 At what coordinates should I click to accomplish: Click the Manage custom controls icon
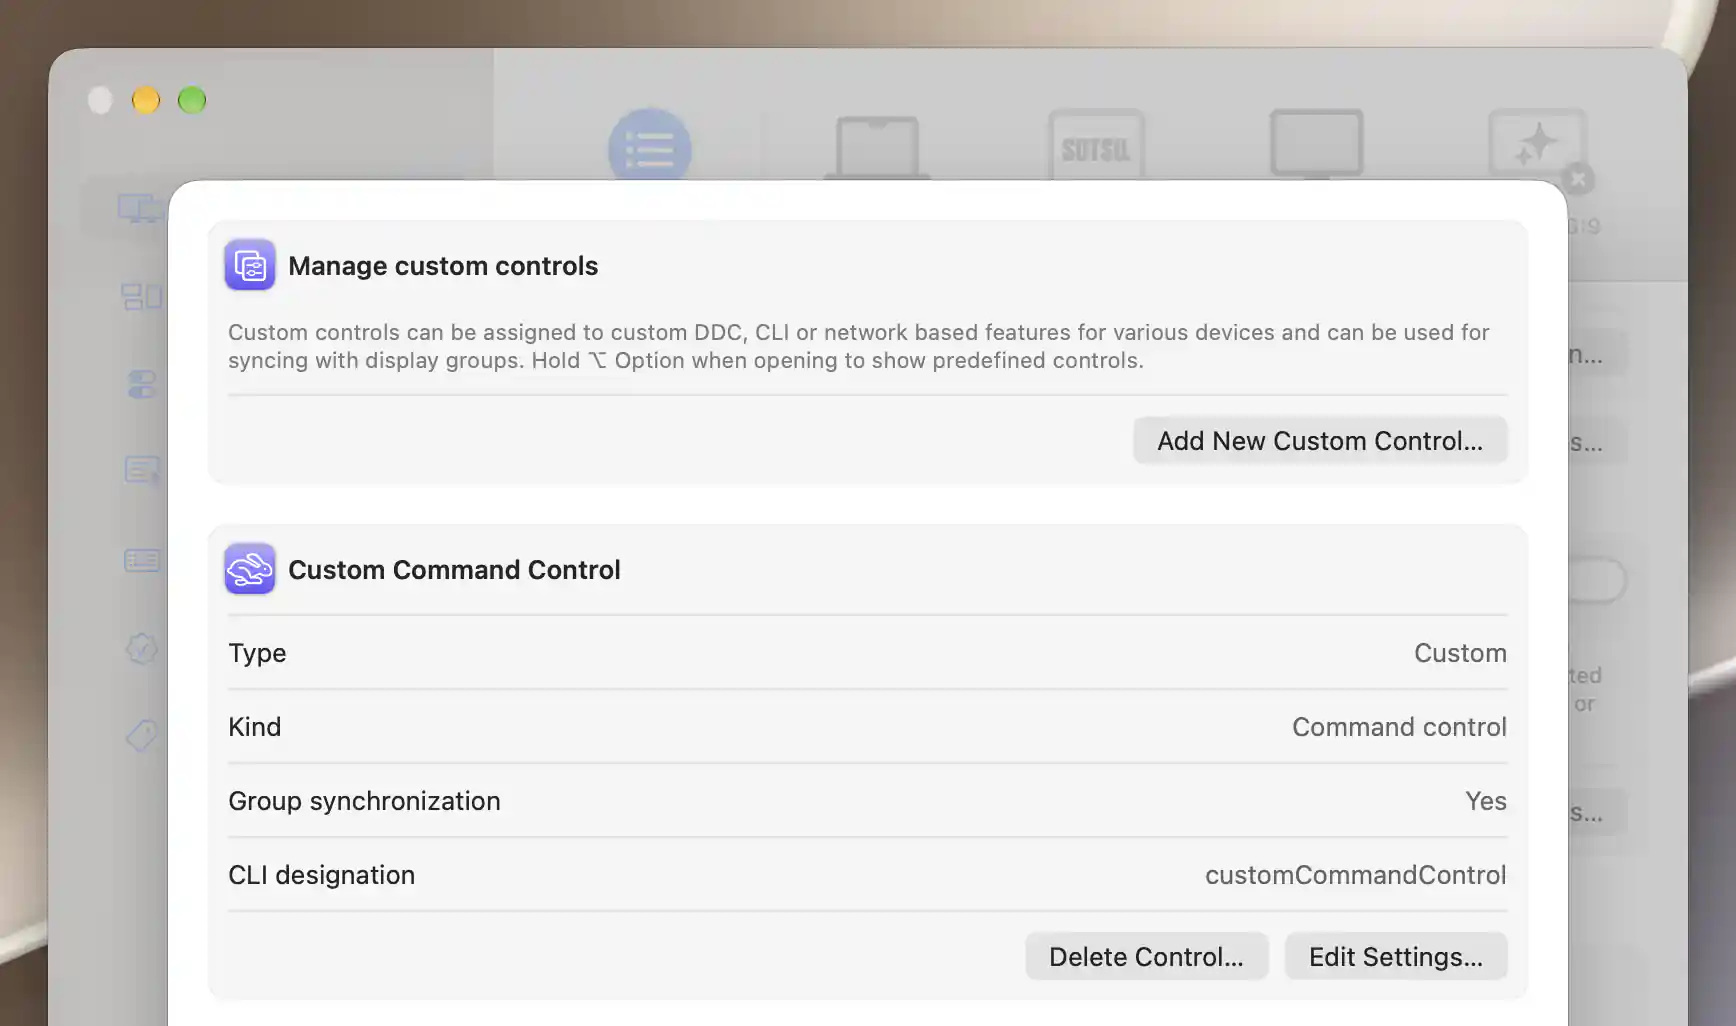250,265
